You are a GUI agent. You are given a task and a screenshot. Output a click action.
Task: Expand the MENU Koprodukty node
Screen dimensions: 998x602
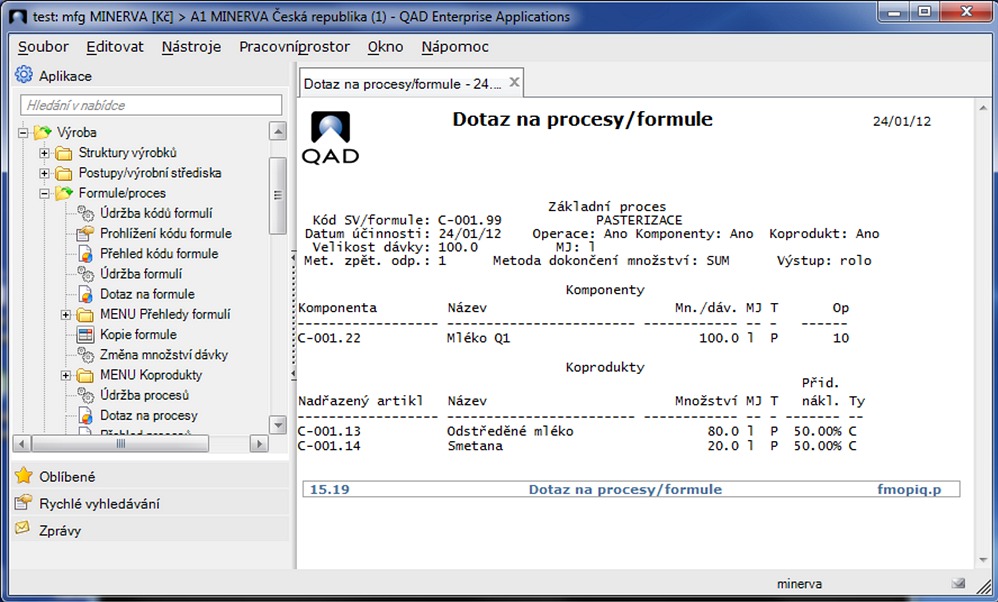pyautogui.click(x=66, y=375)
